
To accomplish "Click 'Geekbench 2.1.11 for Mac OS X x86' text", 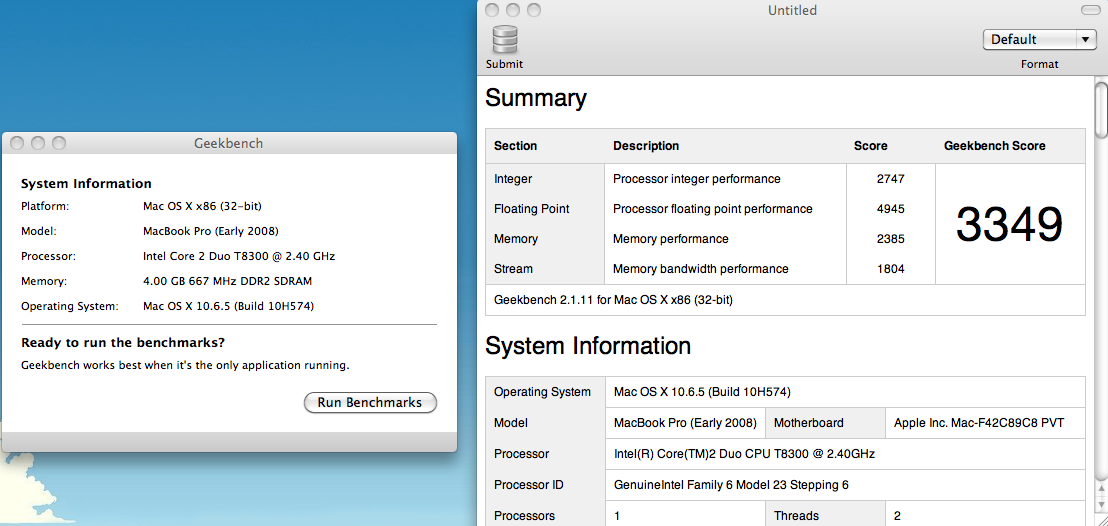I will (613, 300).
